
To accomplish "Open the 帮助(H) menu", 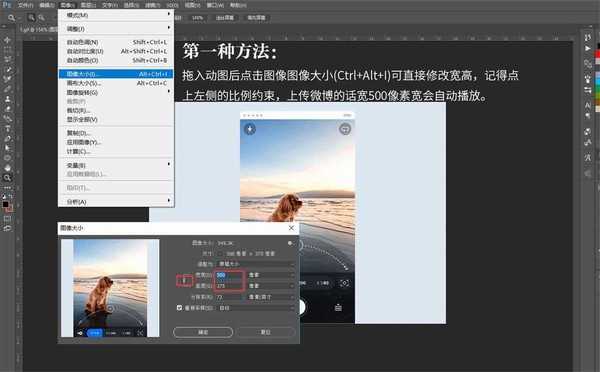I will click(x=238, y=5).
